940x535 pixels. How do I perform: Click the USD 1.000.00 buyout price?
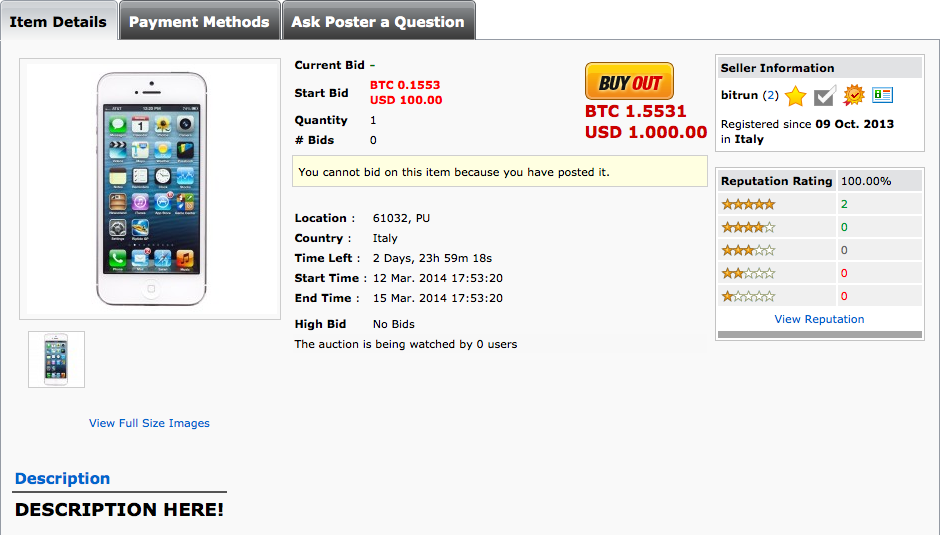pos(646,132)
